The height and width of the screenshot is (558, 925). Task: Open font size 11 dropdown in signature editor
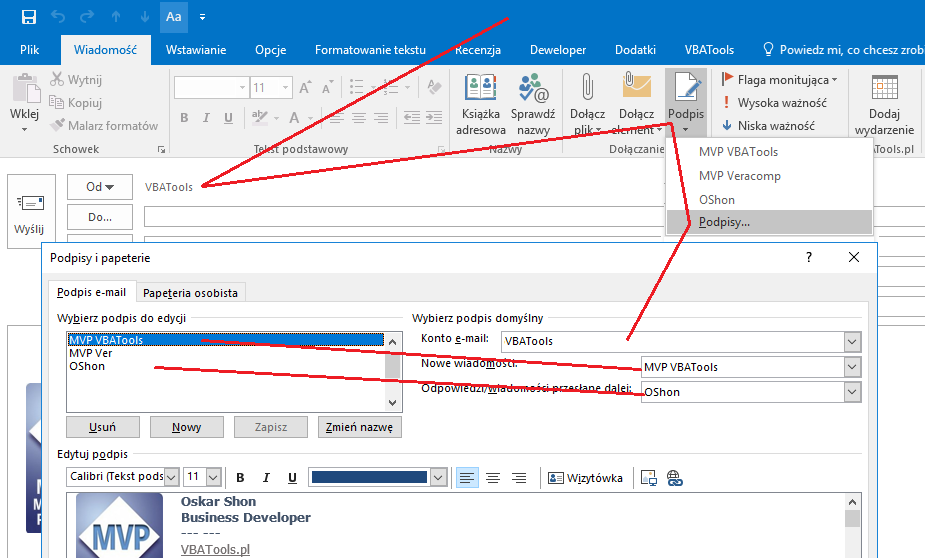pos(214,477)
